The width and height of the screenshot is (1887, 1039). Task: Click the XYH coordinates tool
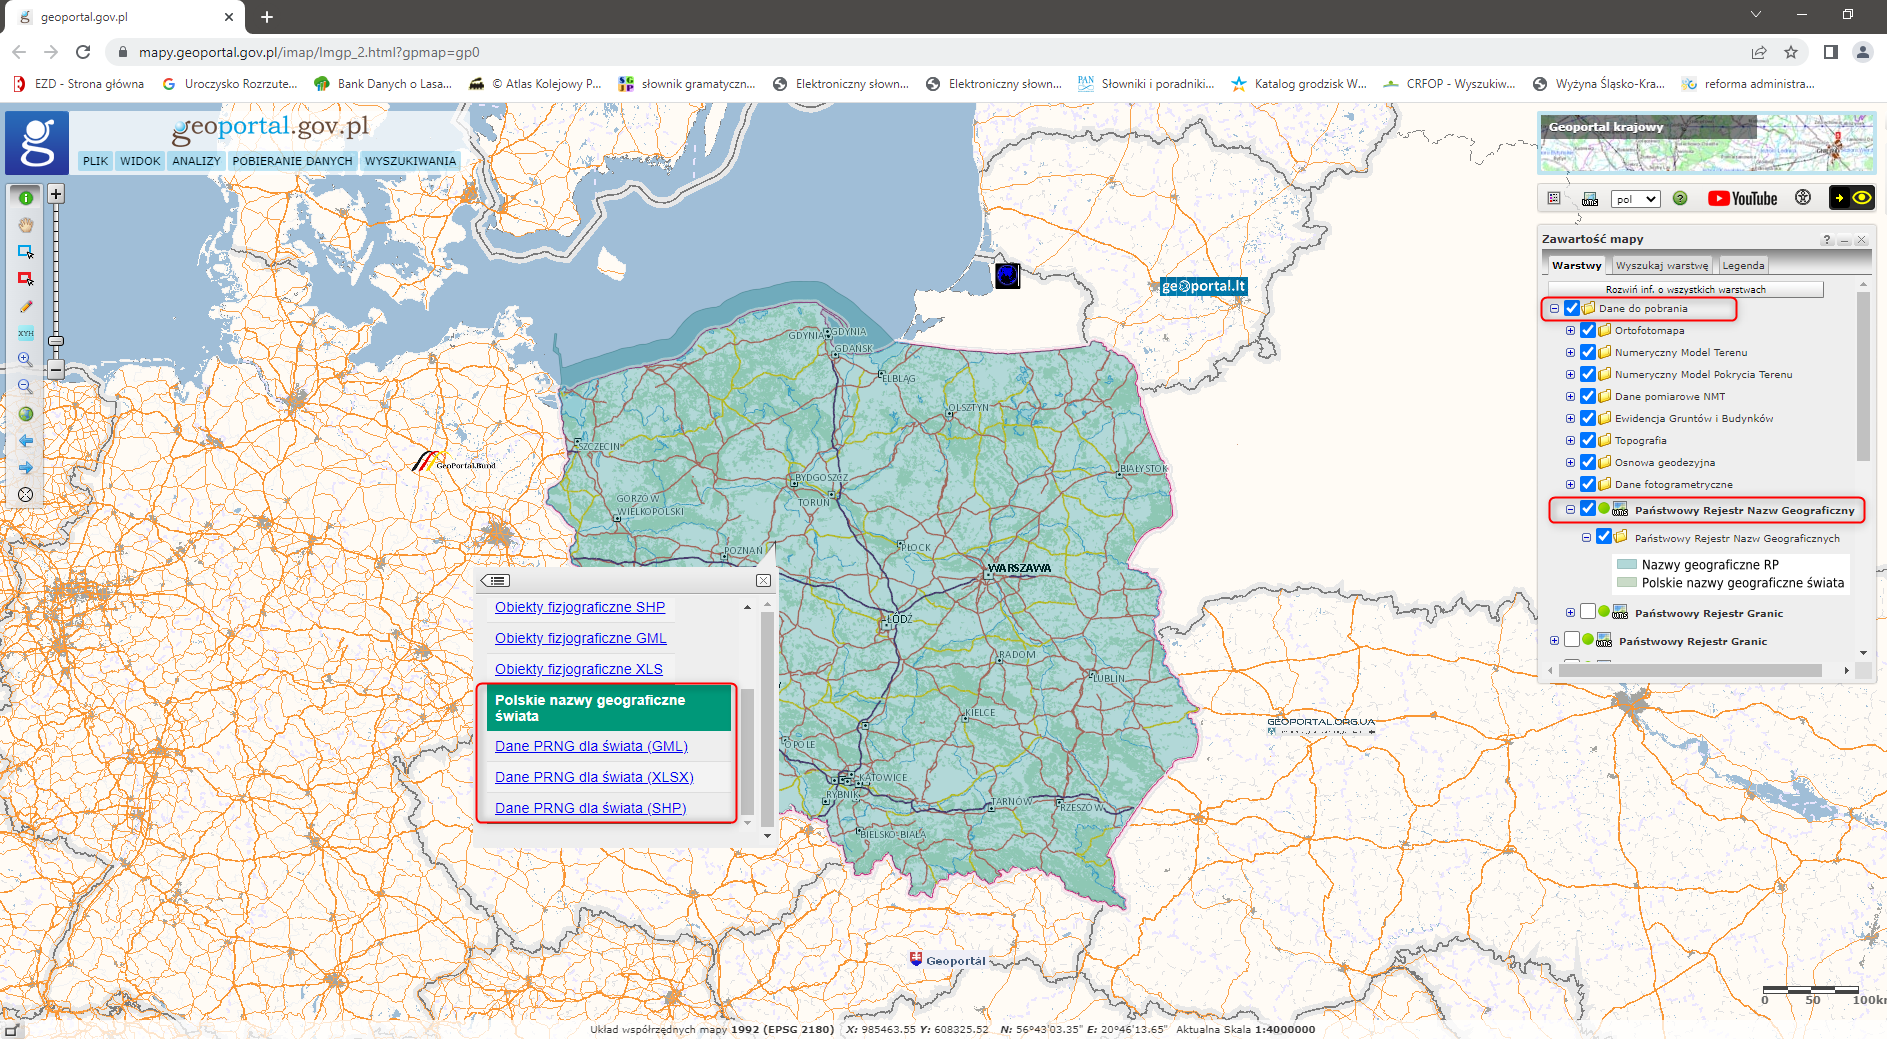tap(26, 333)
